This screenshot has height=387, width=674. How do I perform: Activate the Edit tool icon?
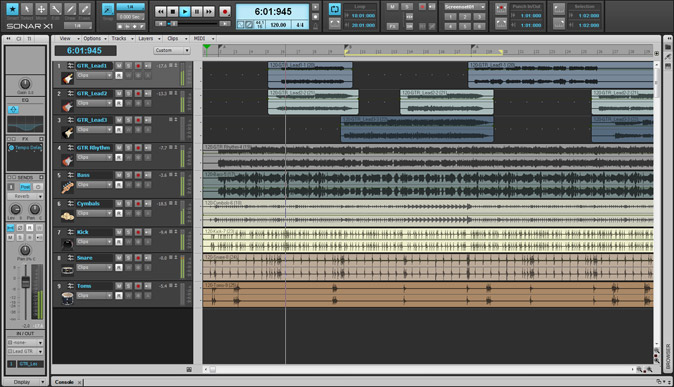click(x=55, y=9)
